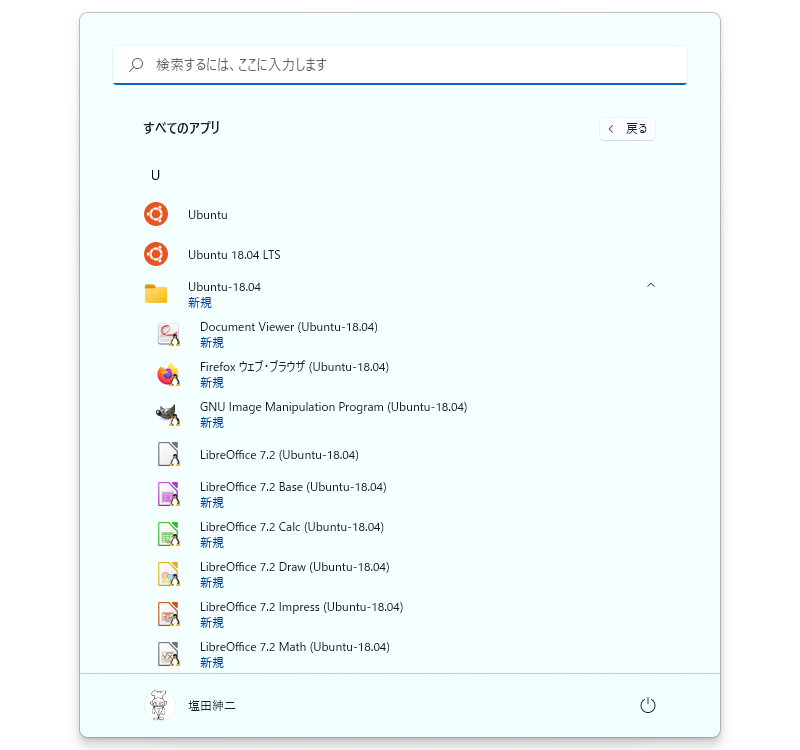Click the 戻る back button
Viewport: 800px width, 750px height.
click(x=627, y=129)
